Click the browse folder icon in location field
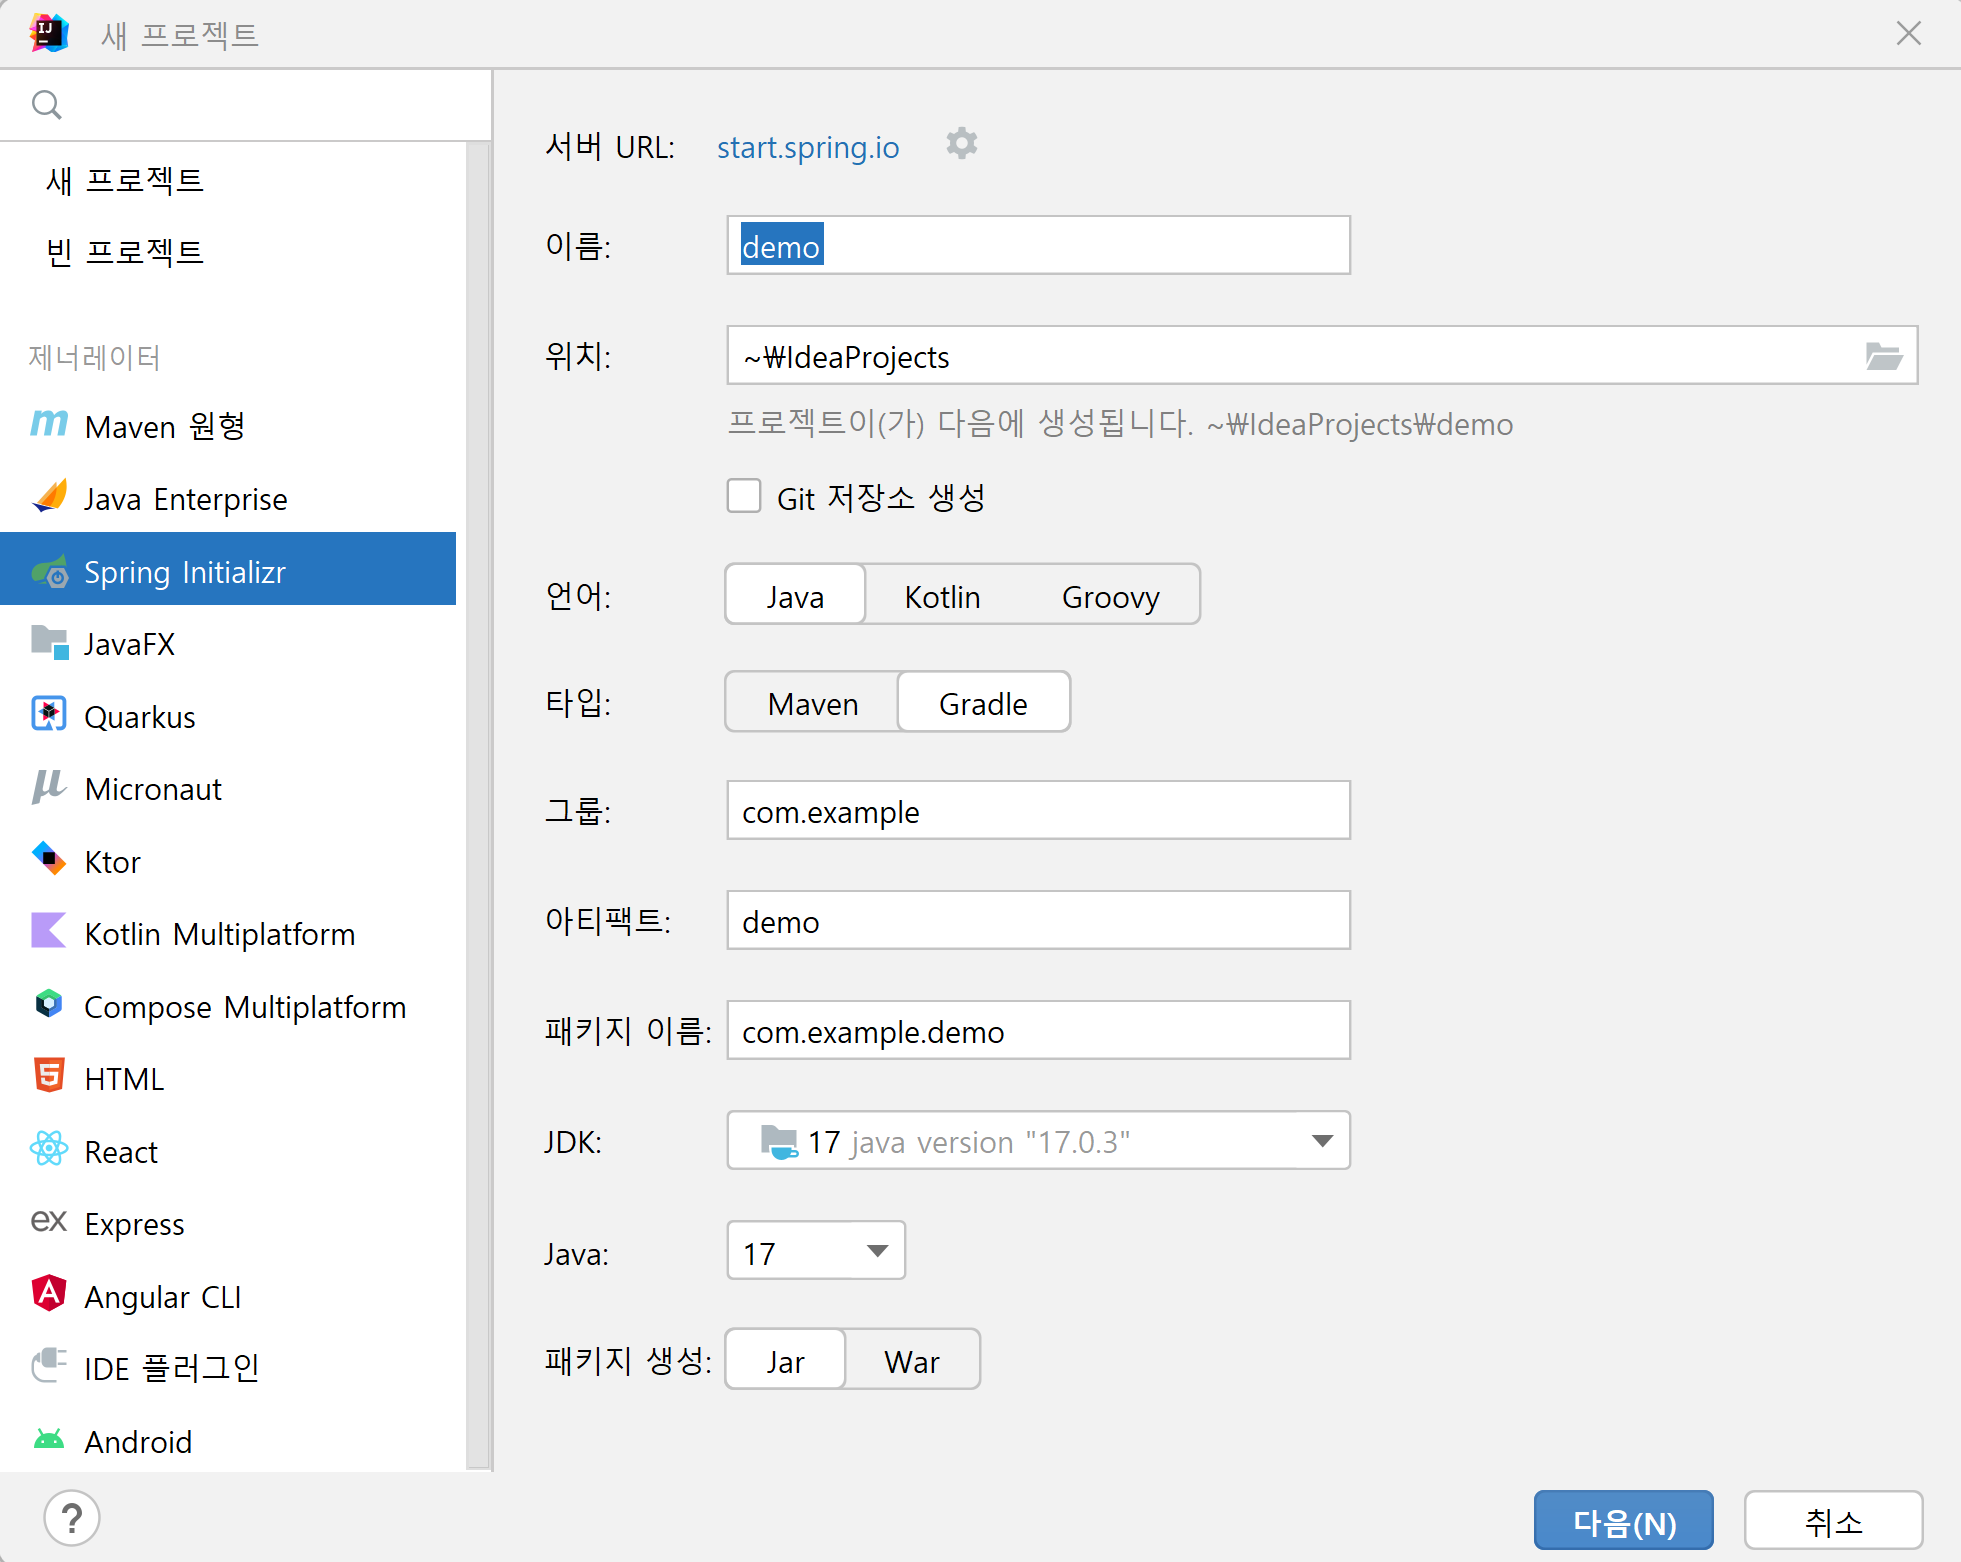1961x1562 pixels. point(1883,356)
